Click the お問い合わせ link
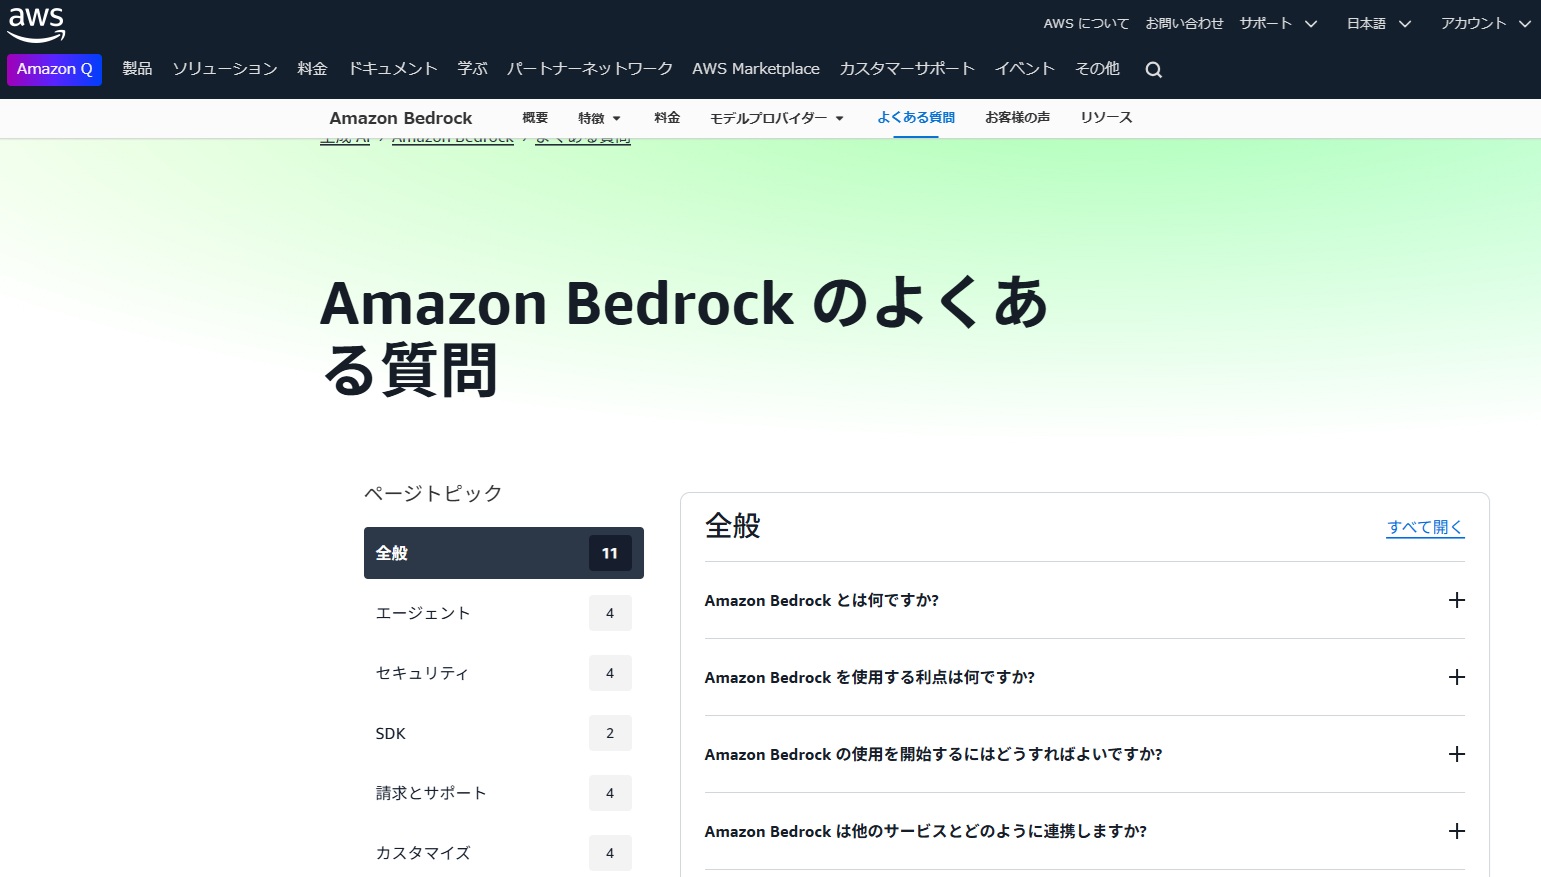This screenshot has width=1541, height=877. [1184, 23]
